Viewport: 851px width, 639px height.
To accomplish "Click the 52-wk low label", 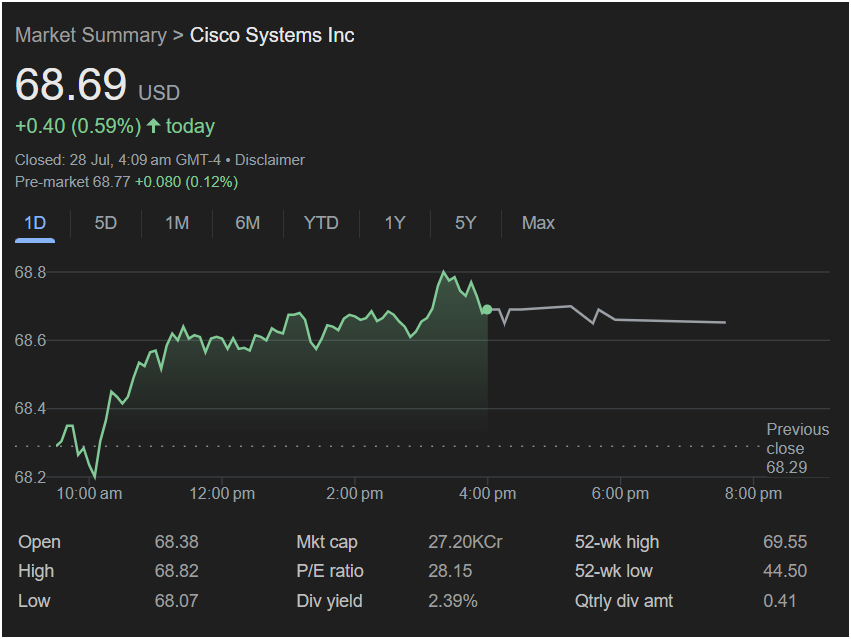I will [614, 571].
